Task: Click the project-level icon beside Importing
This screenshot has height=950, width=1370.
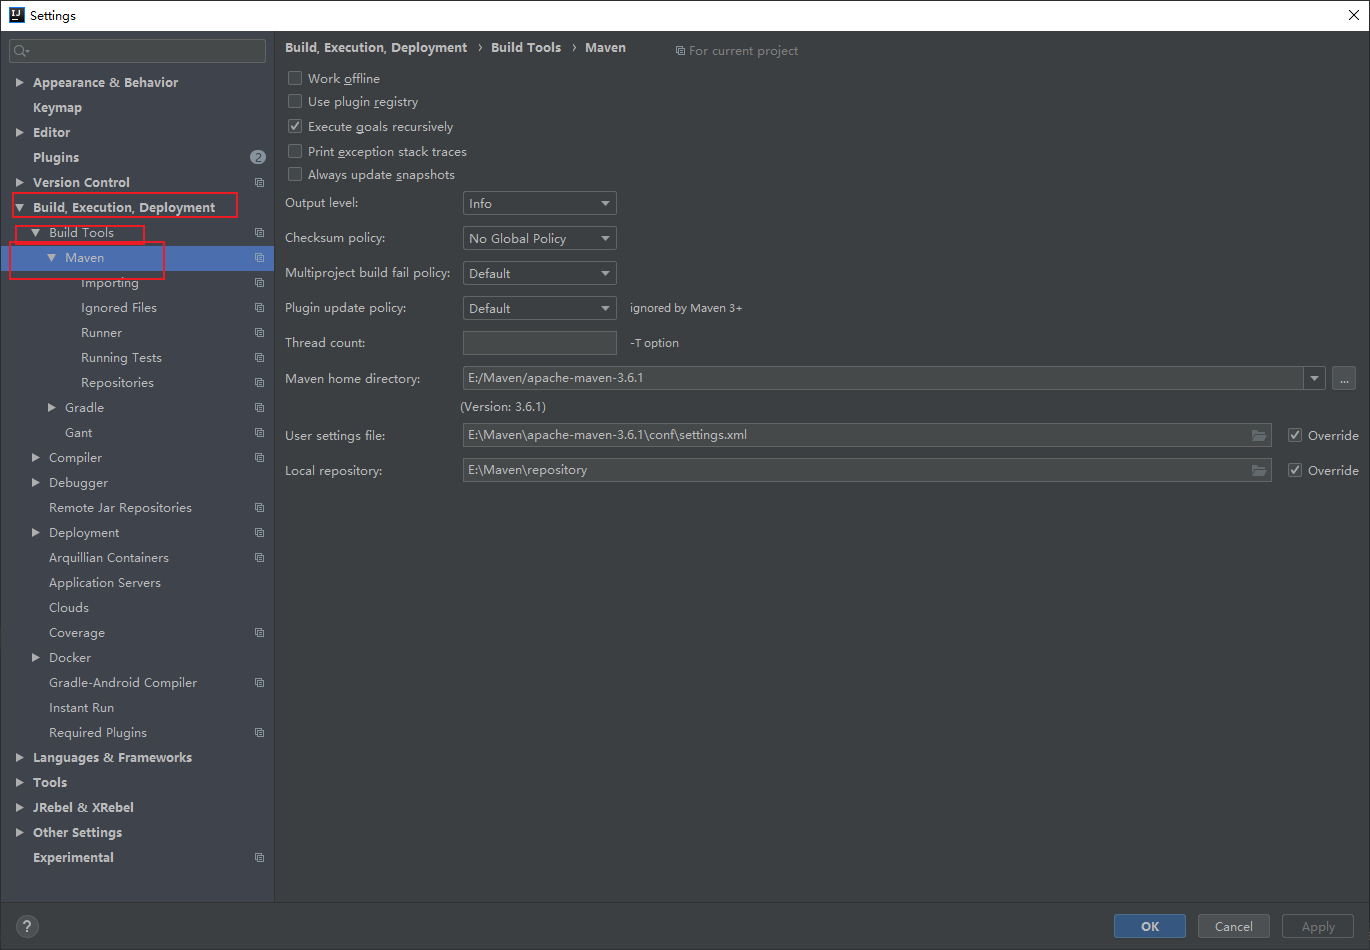Action: click(x=259, y=283)
